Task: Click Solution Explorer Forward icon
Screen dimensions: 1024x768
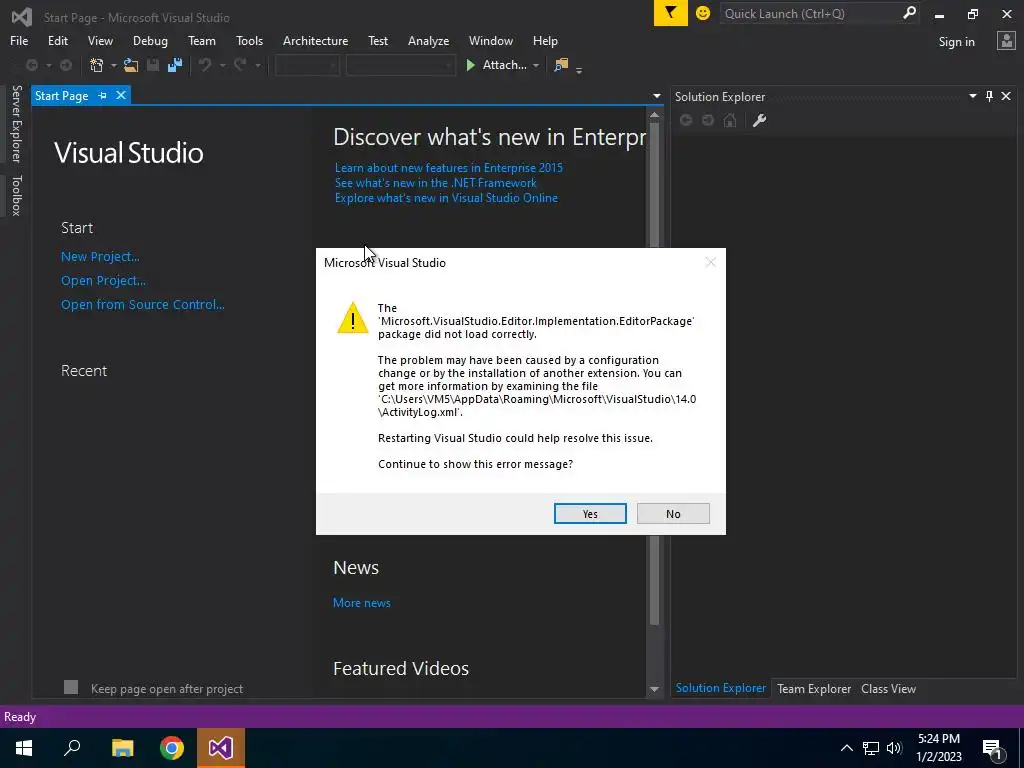Action: [x=708, y=120]
